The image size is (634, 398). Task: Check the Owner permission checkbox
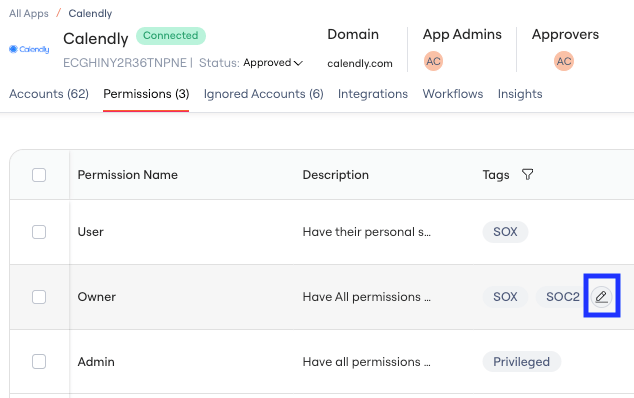click(x=39, y=296)
